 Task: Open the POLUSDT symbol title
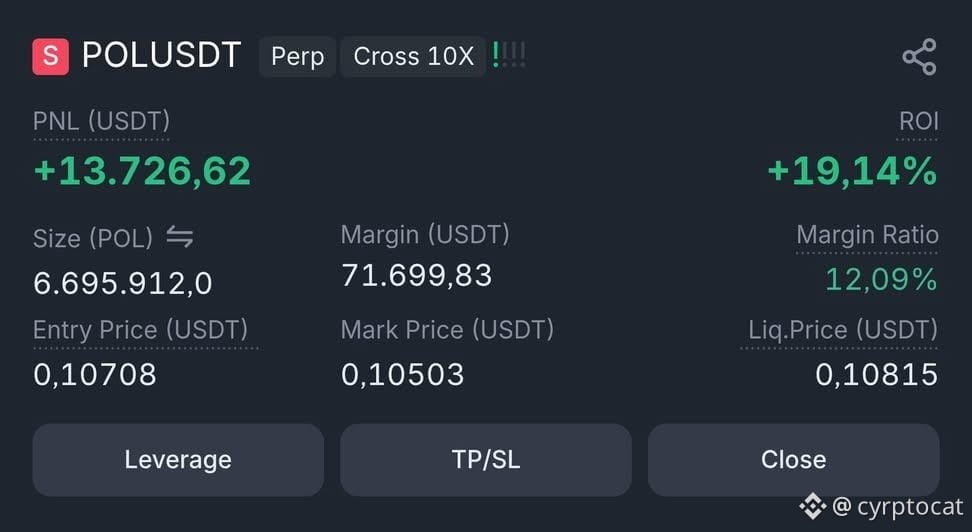tap(161, 56)
